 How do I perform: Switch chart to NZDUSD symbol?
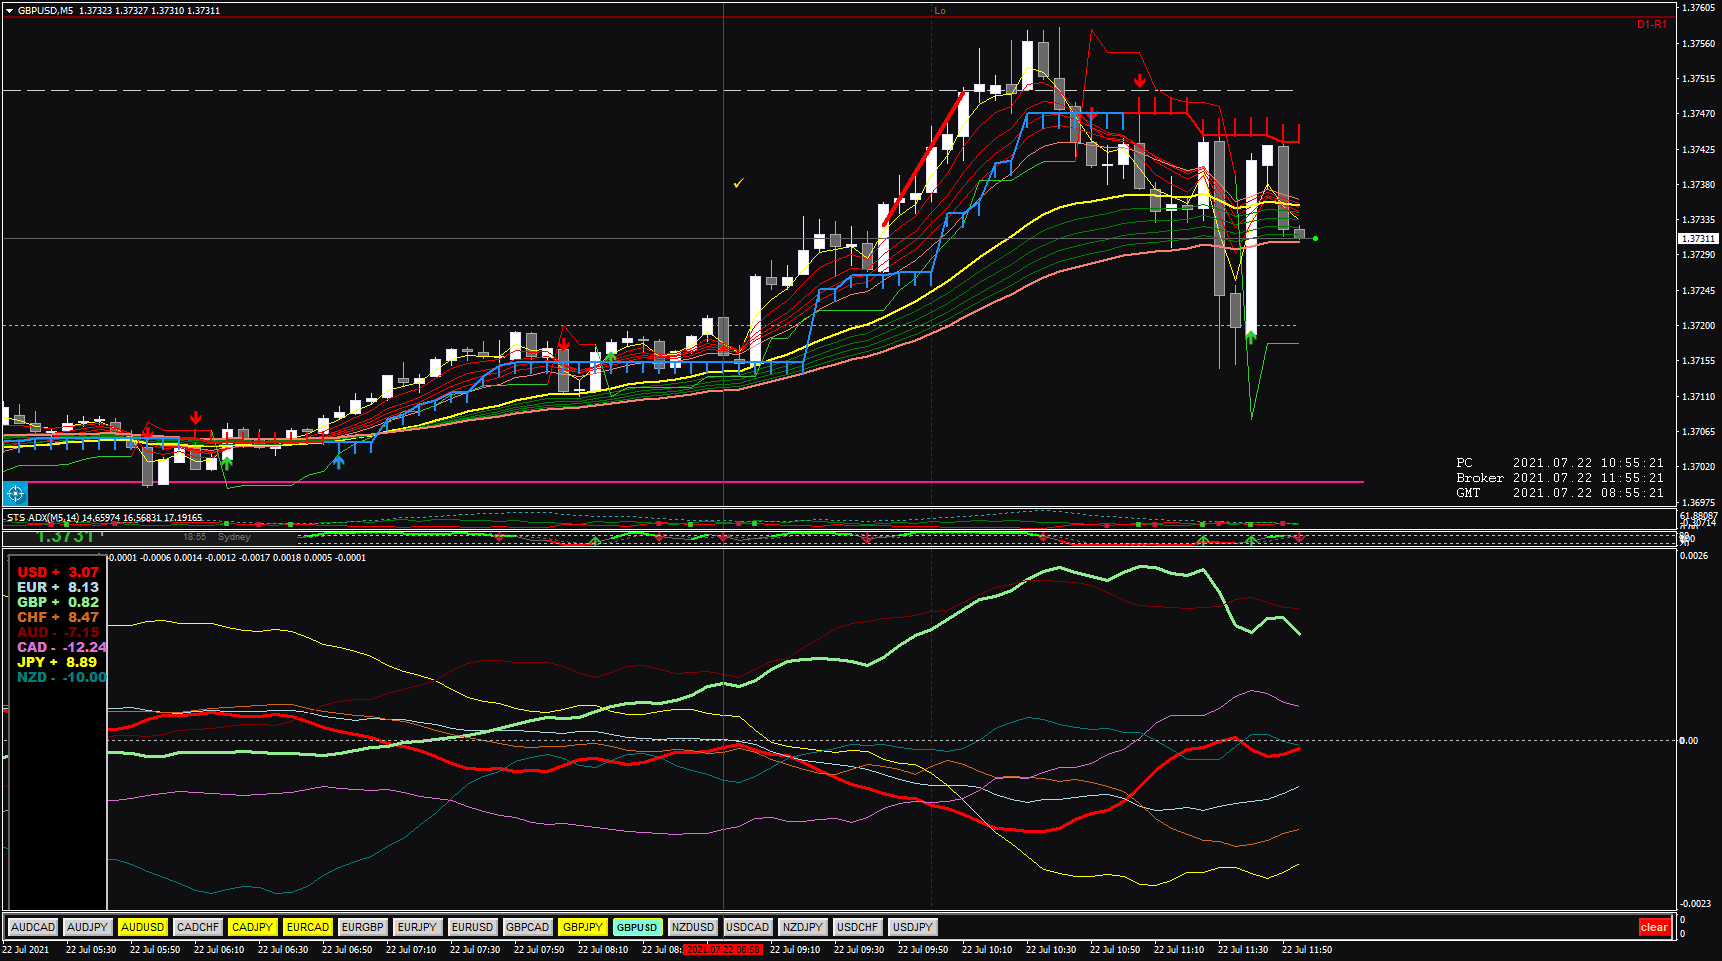[x=693, y=927]
